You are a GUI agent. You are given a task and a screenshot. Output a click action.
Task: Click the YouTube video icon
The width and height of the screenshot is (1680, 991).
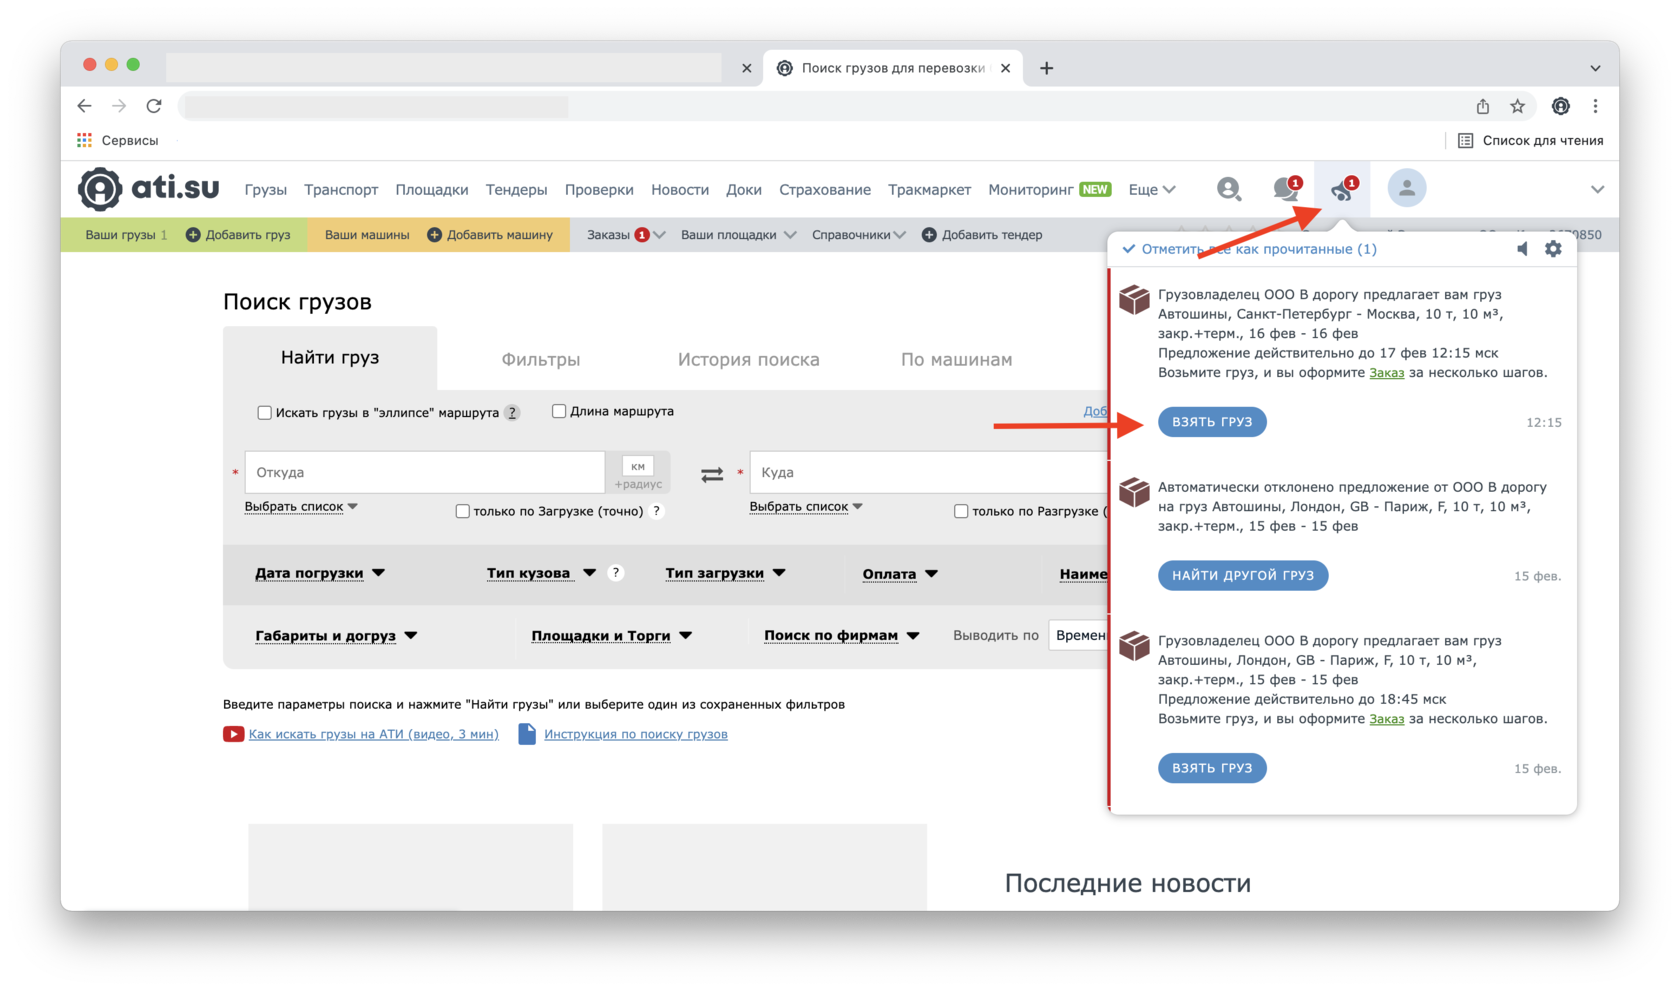coord(233,734)
